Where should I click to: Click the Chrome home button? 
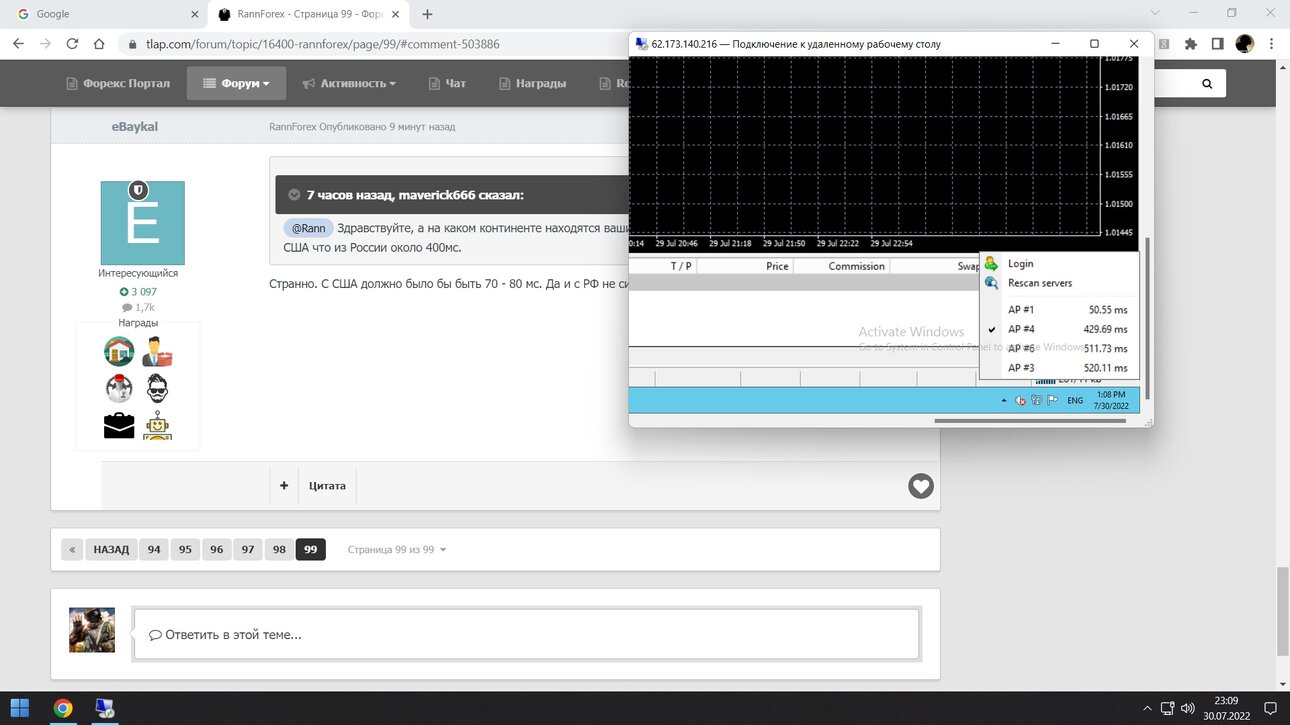(99, 44)
